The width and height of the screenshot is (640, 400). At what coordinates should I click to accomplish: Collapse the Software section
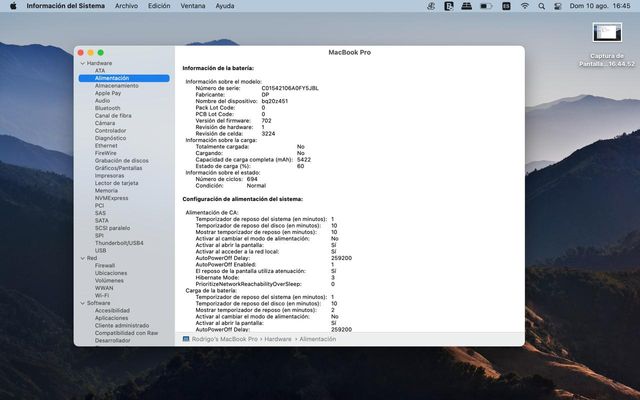[83, 303]
